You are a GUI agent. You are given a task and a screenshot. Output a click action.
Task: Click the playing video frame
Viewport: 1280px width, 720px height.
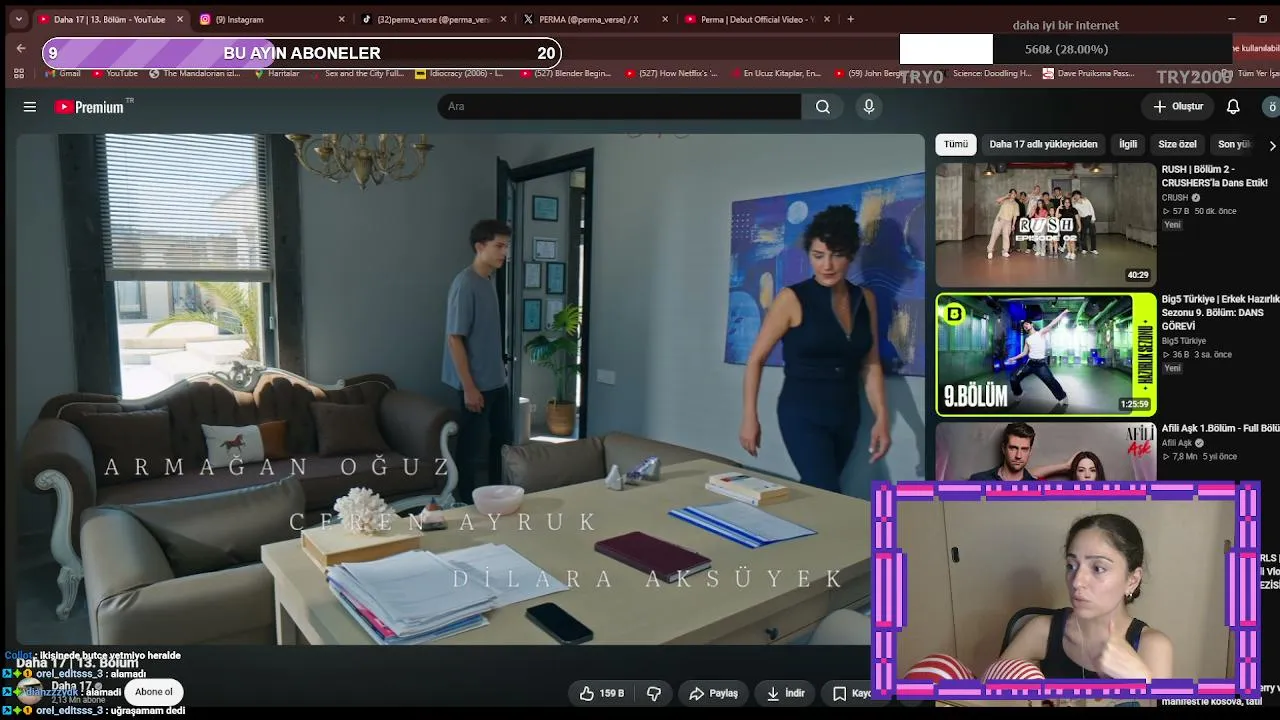(470, 389)
